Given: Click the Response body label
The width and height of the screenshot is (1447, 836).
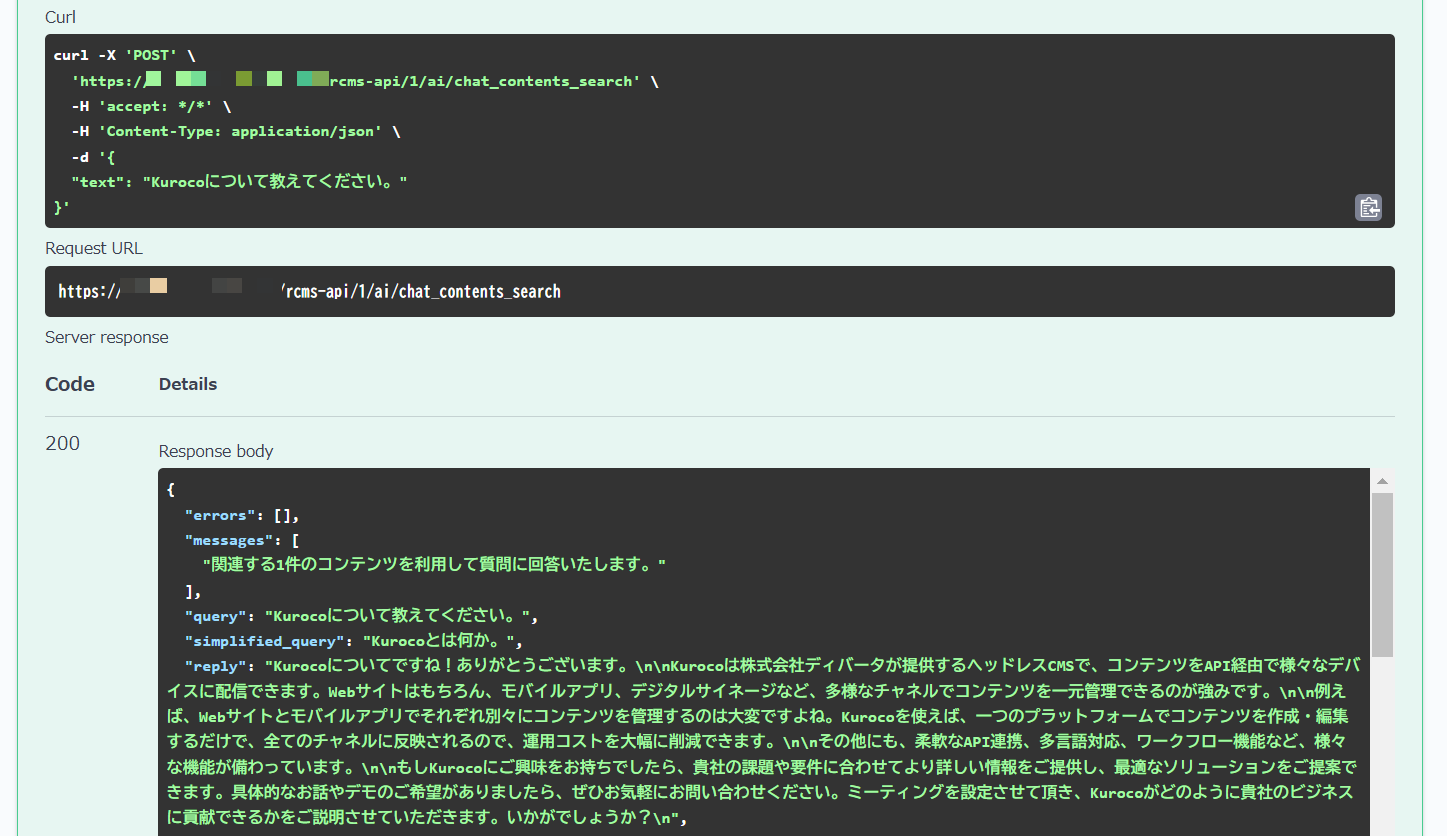Looking at the screenshot, I should (215, 451).
